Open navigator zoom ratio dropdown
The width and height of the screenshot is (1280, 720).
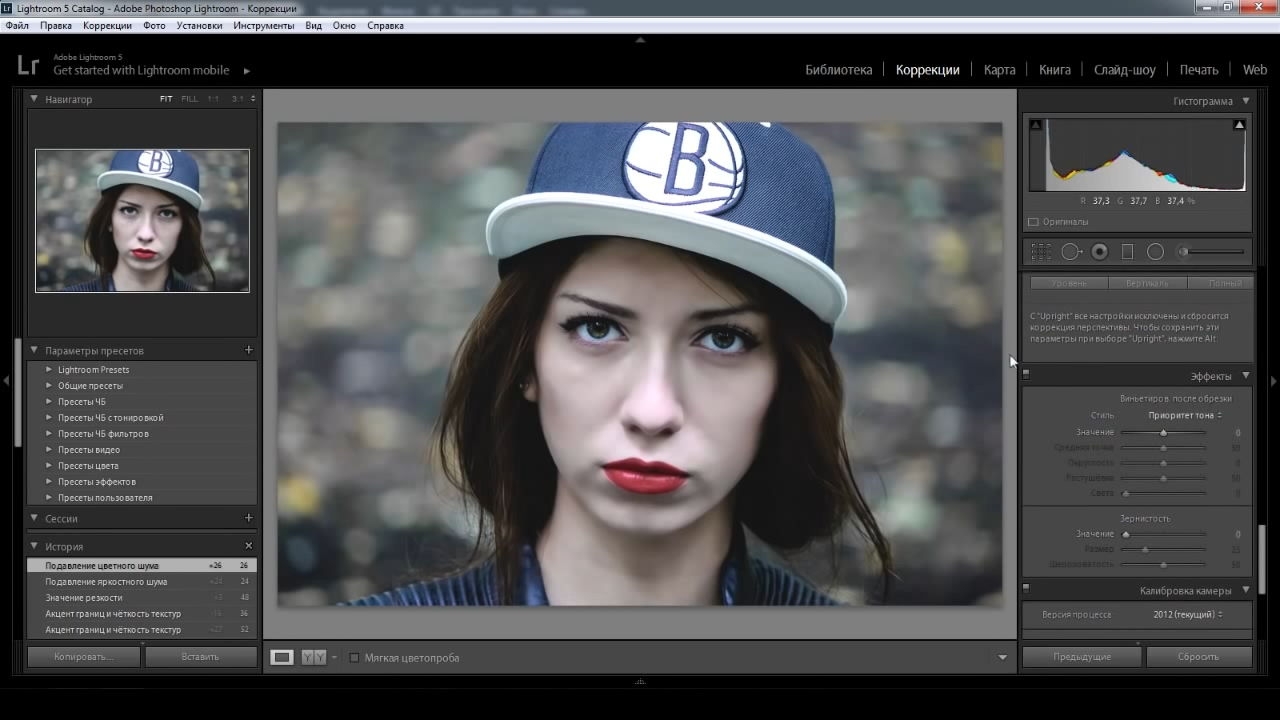click(253, 99)
